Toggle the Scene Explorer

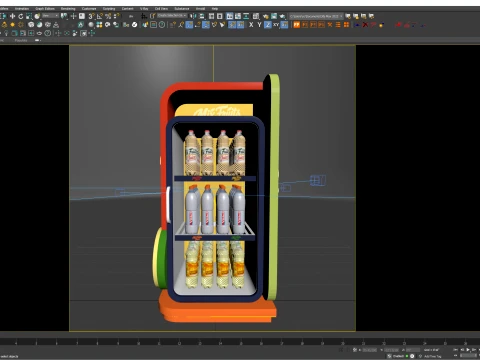tap(211, 16)
